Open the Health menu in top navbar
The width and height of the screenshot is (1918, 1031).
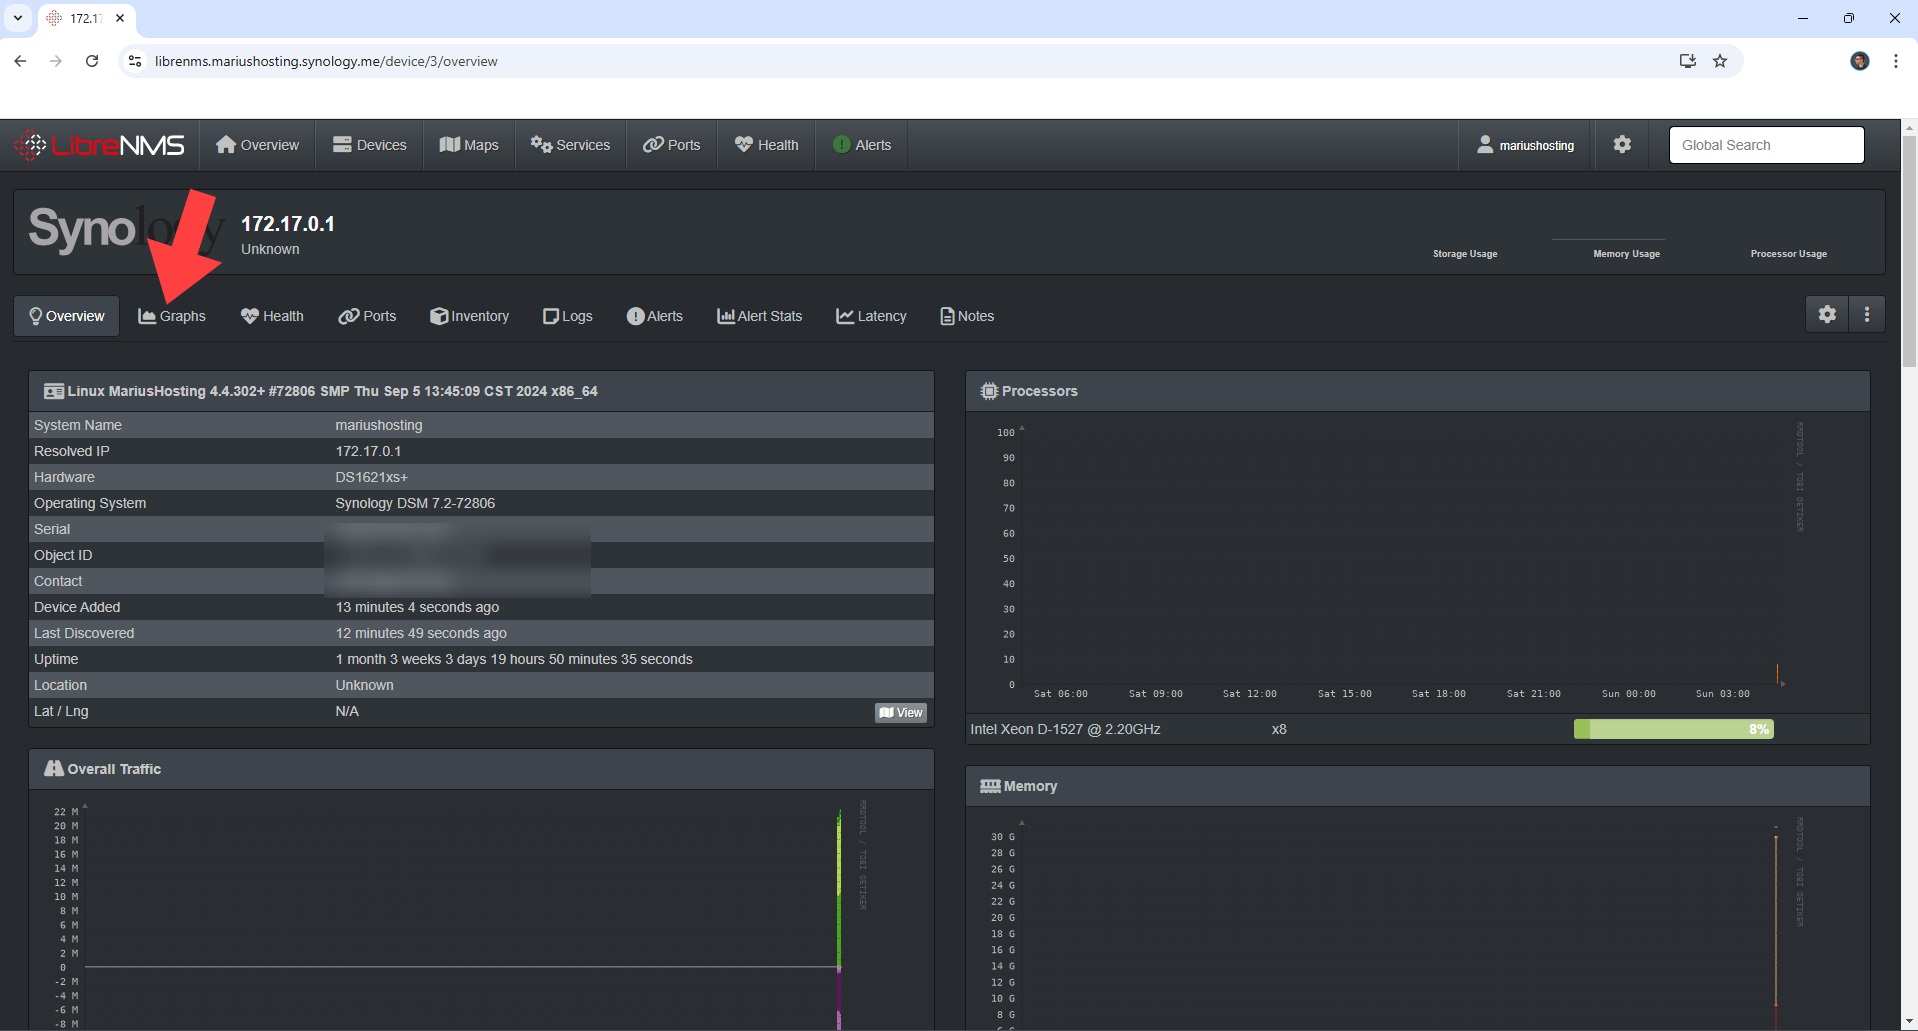[x=766, y=145]
